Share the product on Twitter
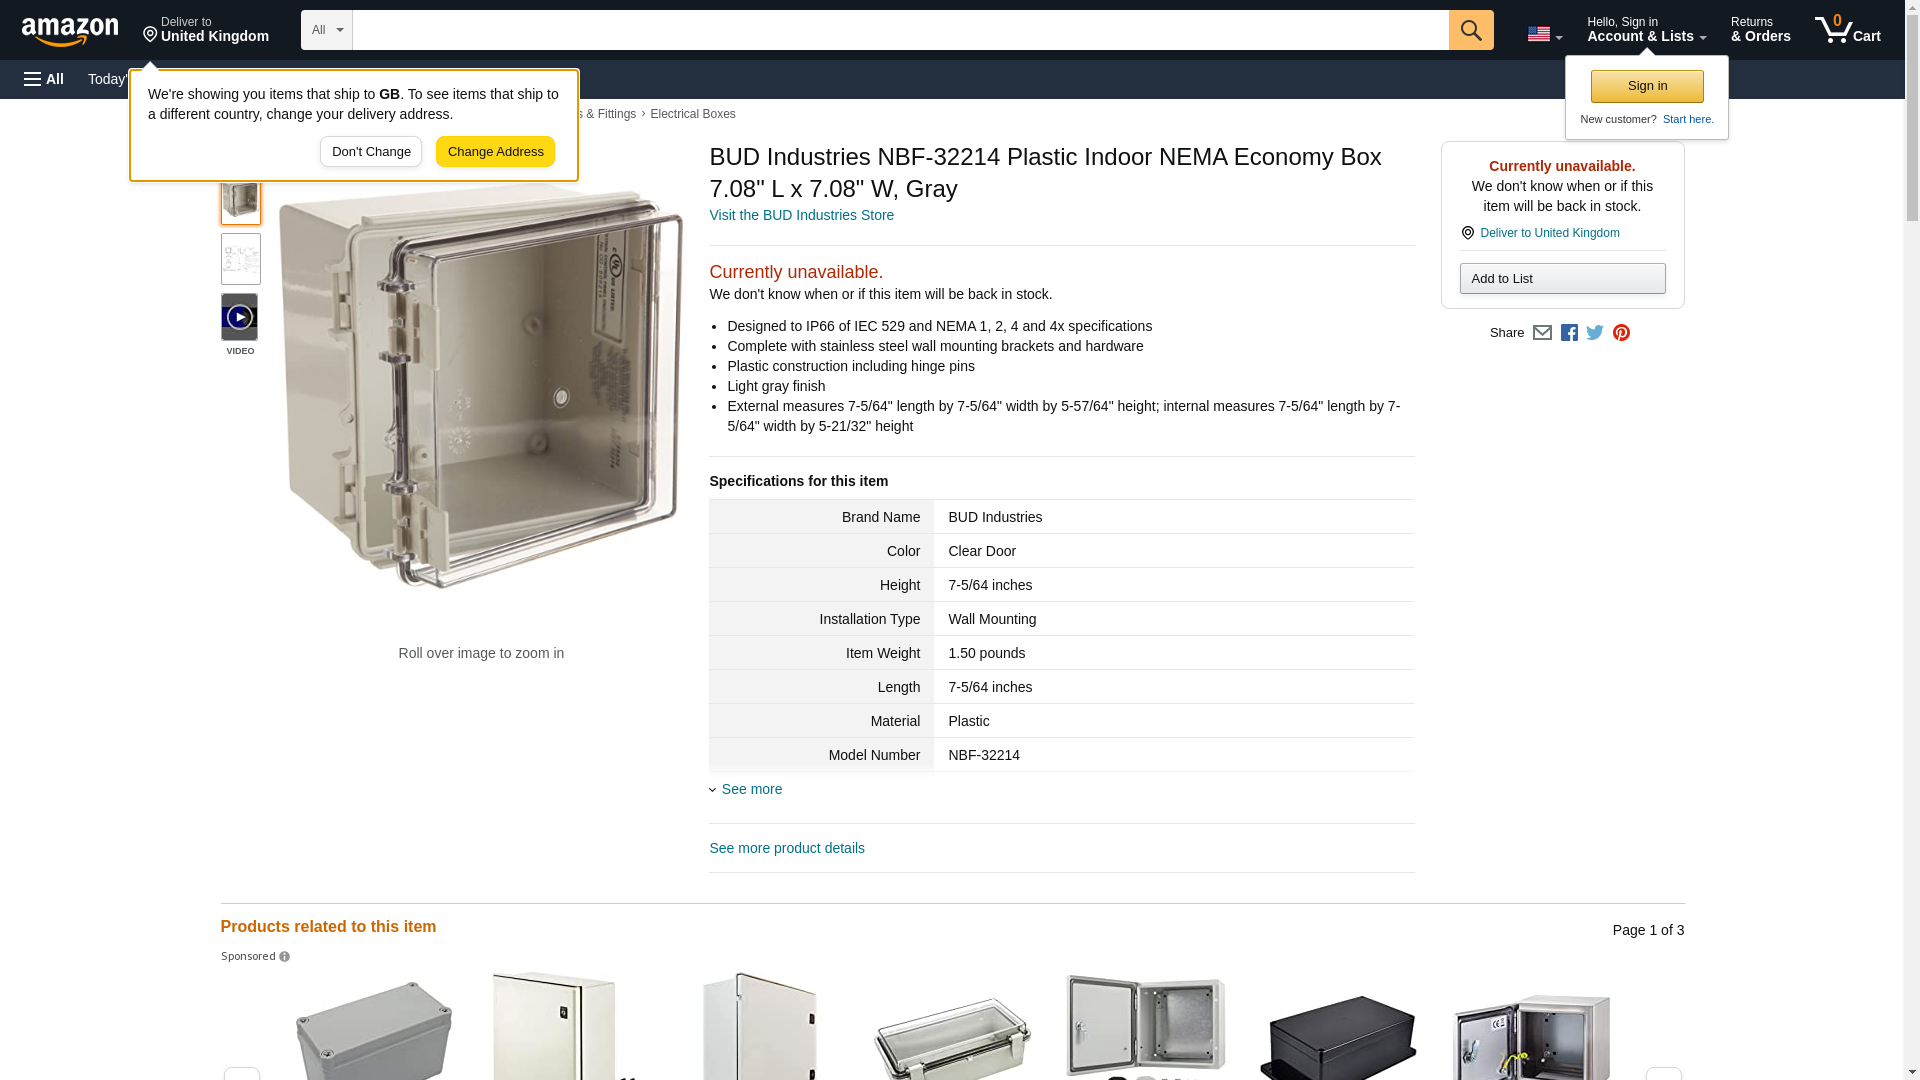Image resolution: width=1920 pixels, height=1080 pixels. [x=1595, y=333]
